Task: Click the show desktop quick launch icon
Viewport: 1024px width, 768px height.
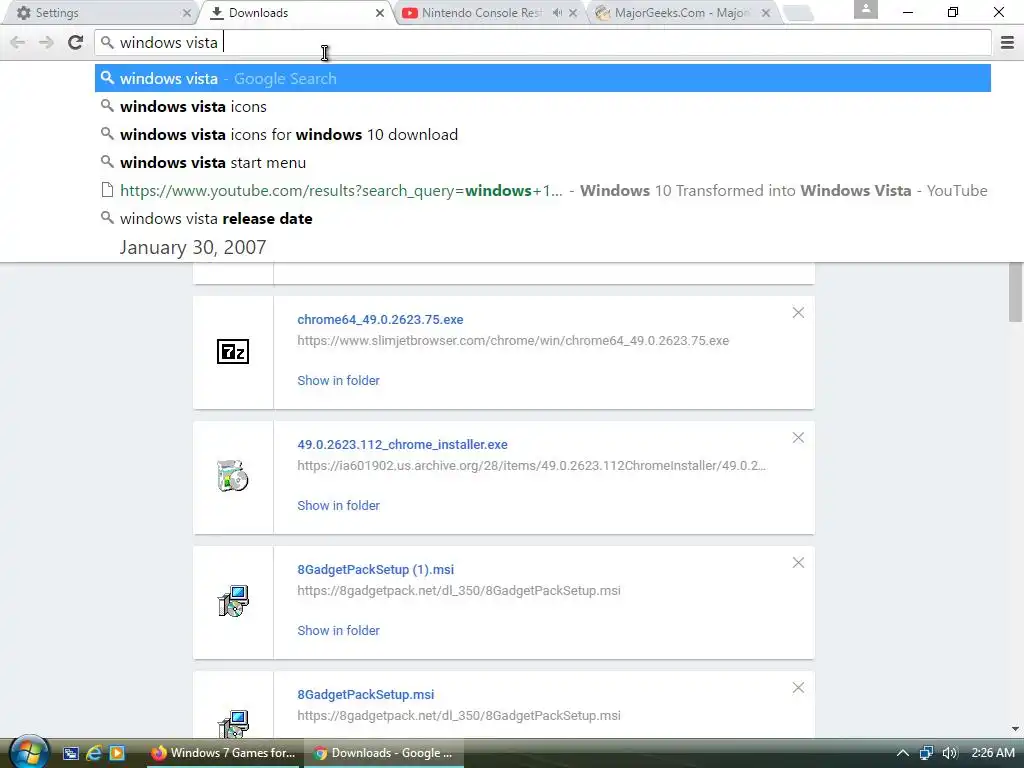Action: (x=71, y=753)
